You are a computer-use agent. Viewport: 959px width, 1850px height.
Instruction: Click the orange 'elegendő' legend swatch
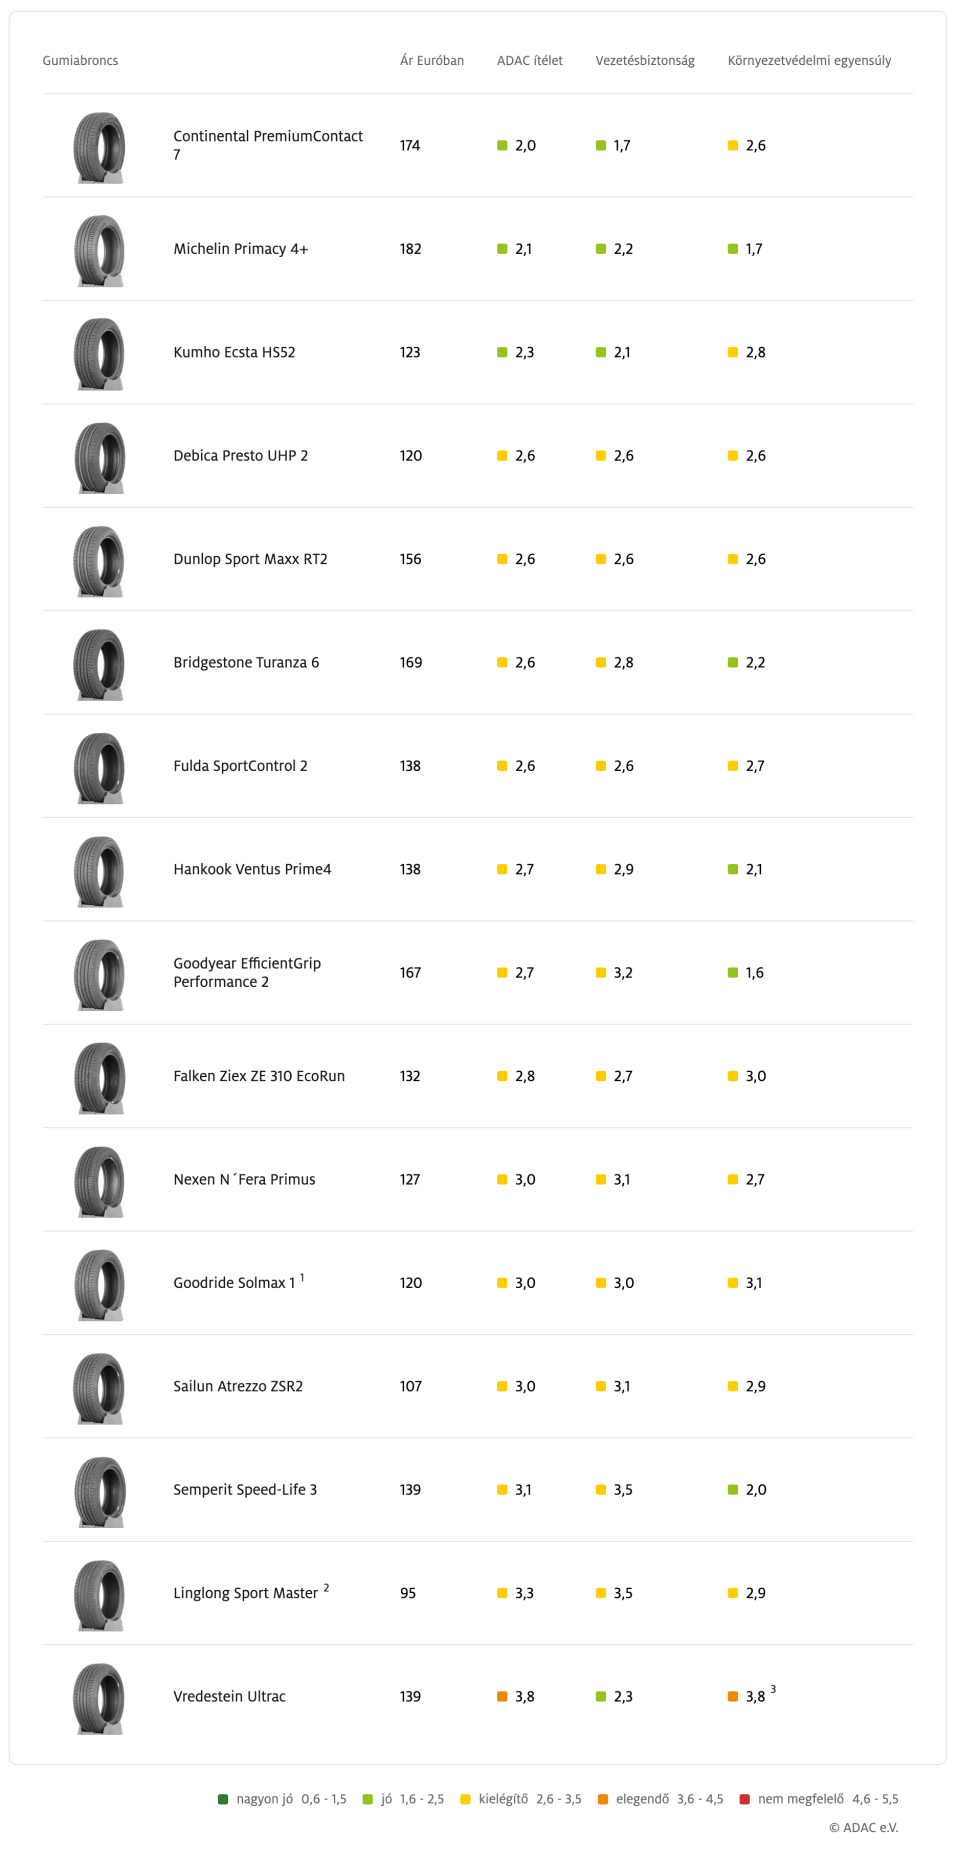(602, 1799)
